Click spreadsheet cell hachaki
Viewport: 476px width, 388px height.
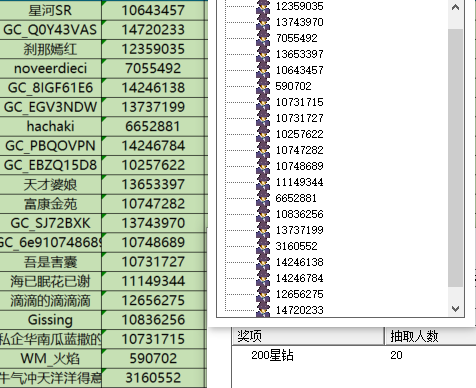coord(50,126)
